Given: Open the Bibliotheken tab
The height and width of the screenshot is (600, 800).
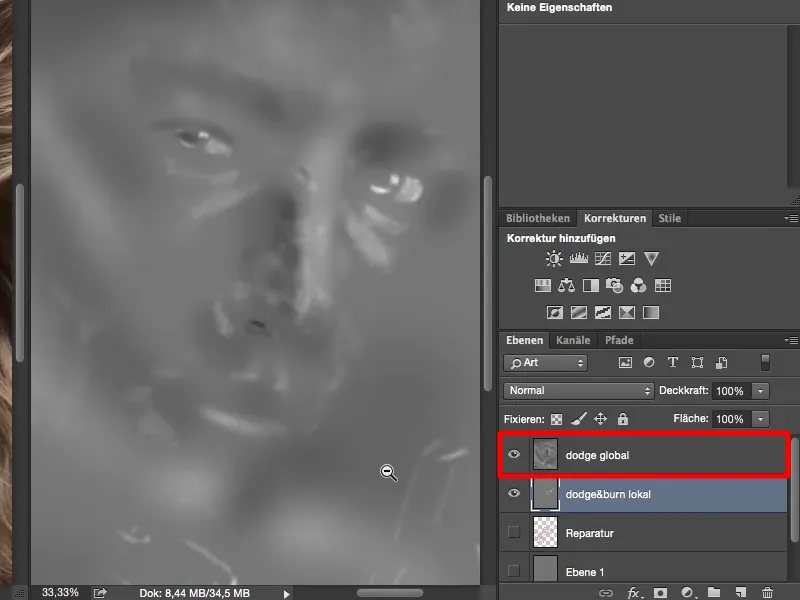Looking at the screenshot, I should tap(536, 218).
